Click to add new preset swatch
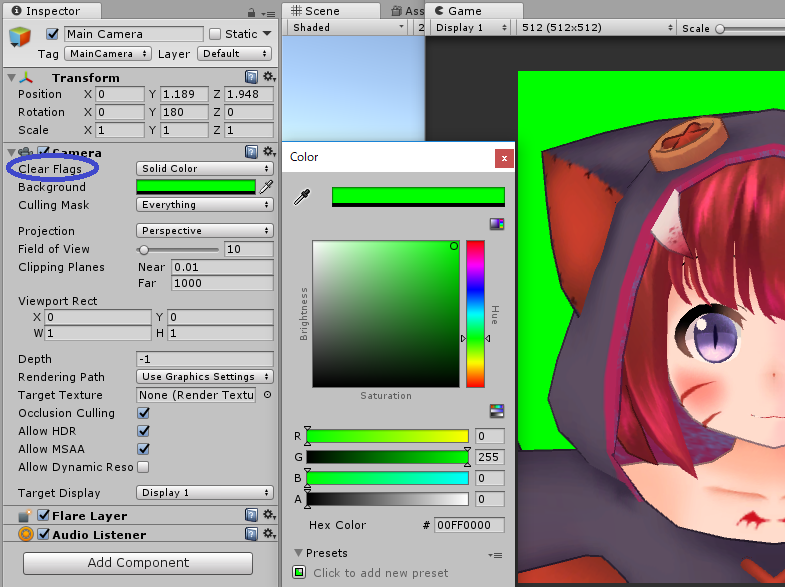785x587 pixels. 299,572
